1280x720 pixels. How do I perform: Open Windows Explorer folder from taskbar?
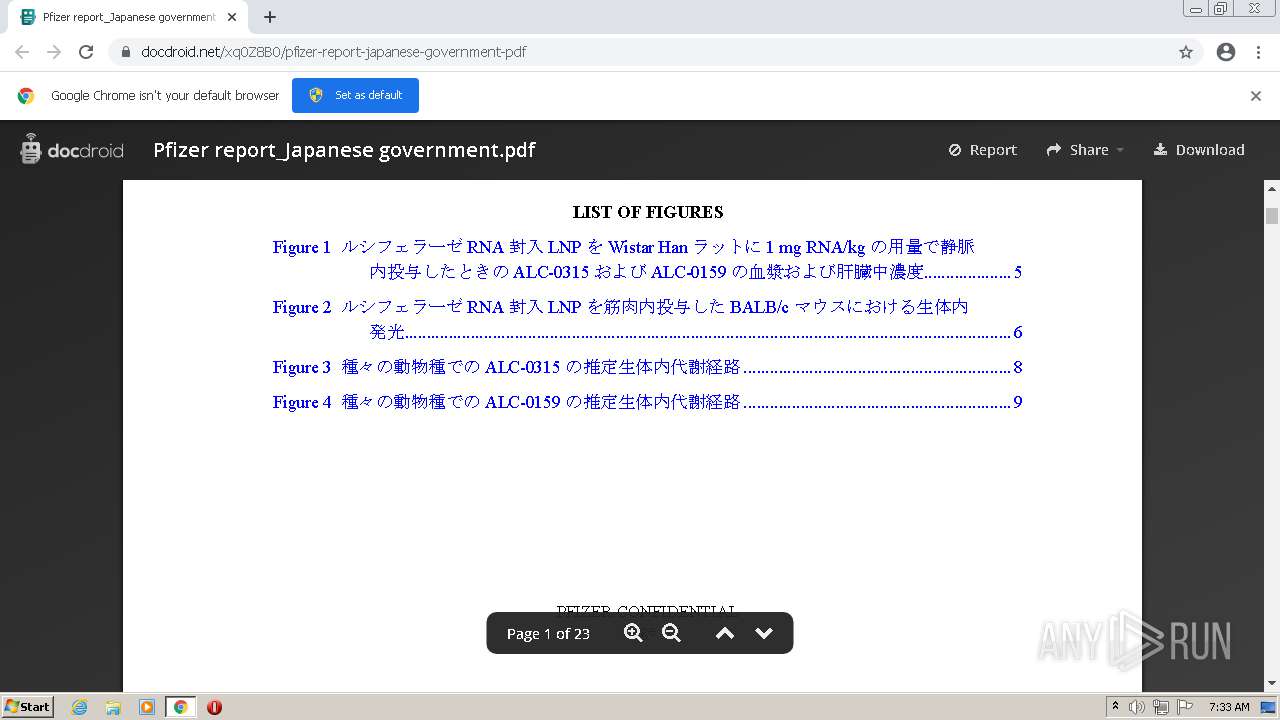pyautogui.click(x=113, y=707)
